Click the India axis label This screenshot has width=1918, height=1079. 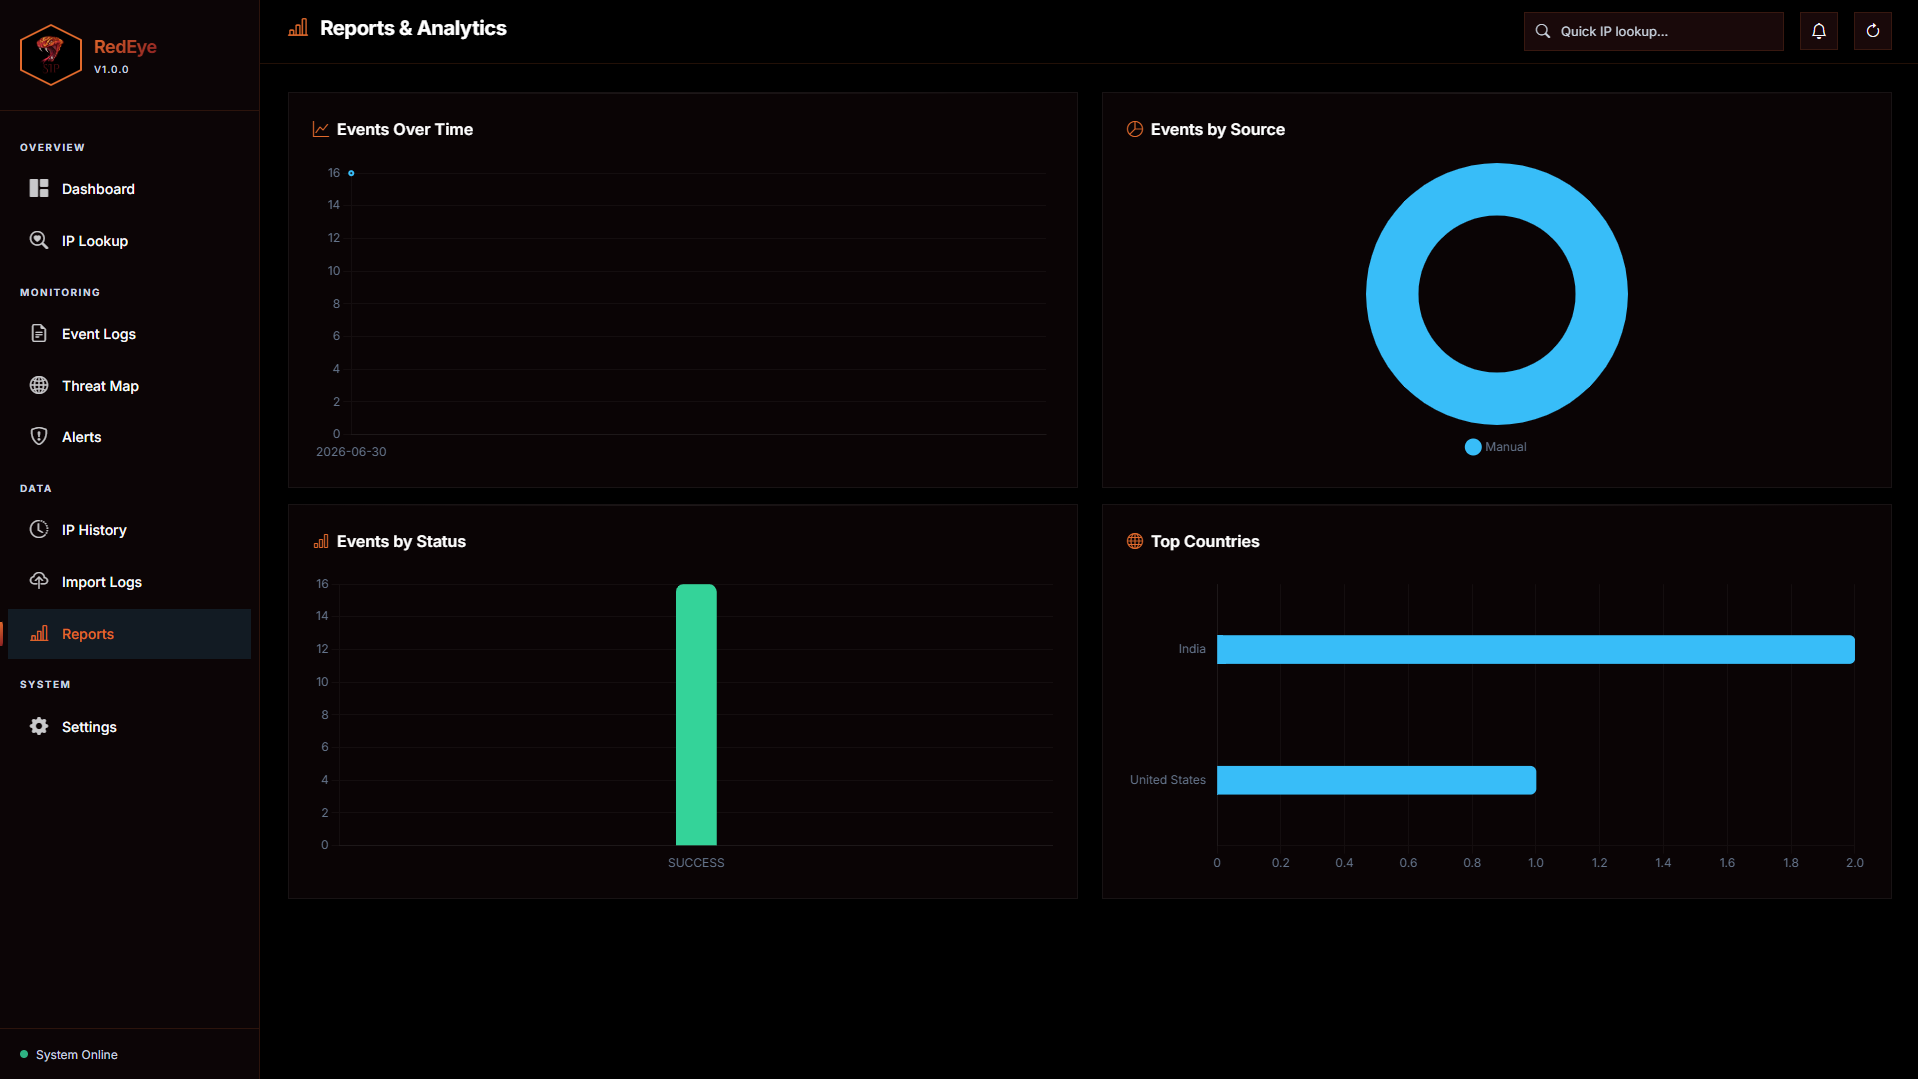(1192, 649)
